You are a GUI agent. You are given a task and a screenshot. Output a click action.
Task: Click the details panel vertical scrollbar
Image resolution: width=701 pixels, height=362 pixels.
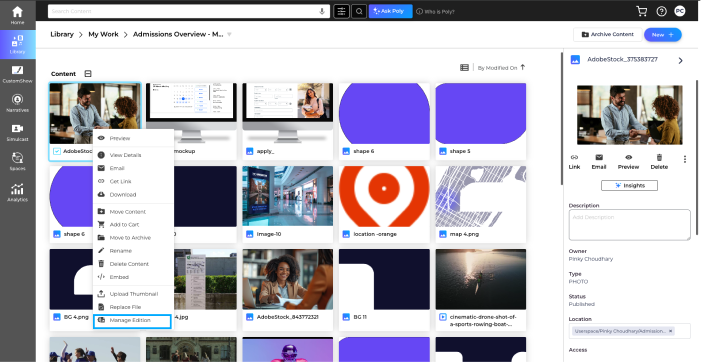697,156
